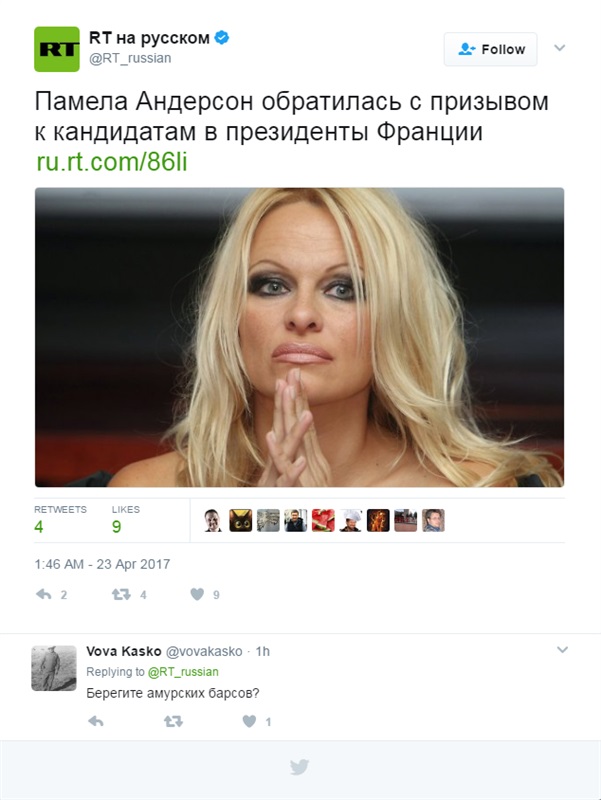
Task: Open the @RT_russian mention in the reply
Action: (183, 672)
